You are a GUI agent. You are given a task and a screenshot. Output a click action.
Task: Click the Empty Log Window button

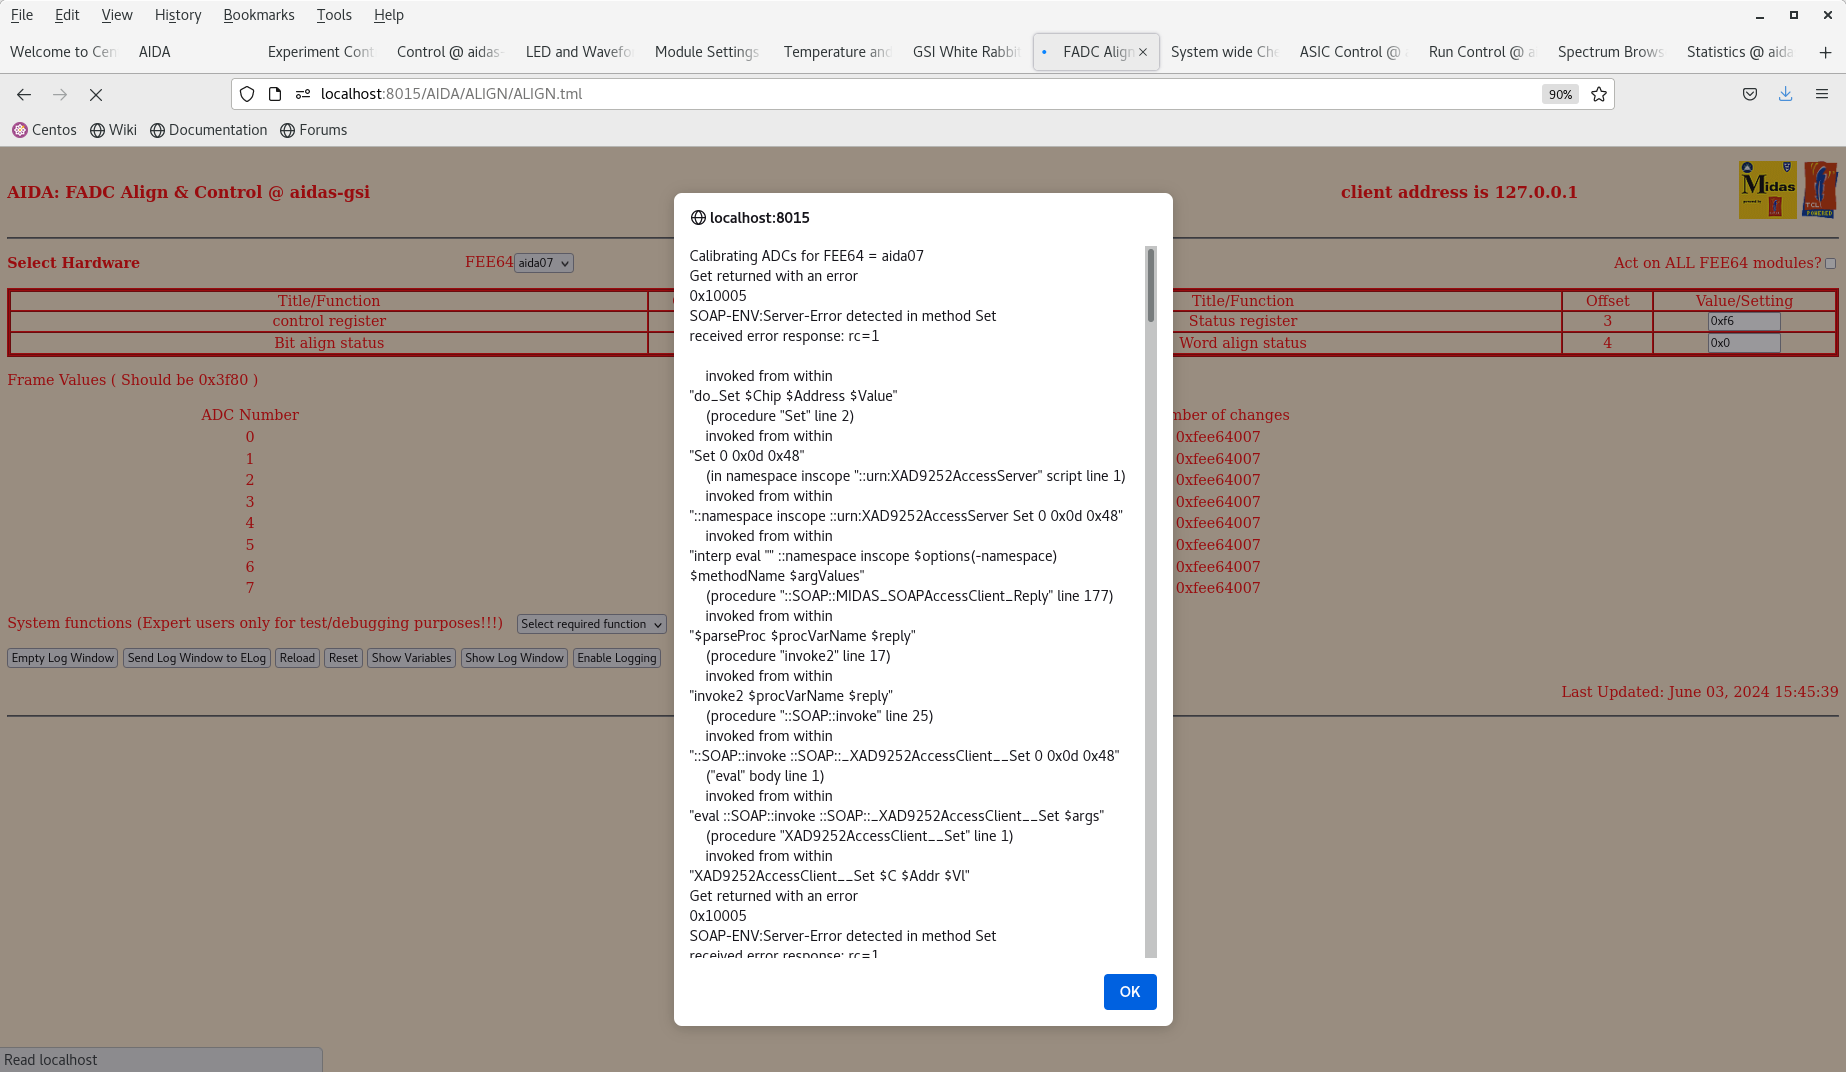click(63, 658)
